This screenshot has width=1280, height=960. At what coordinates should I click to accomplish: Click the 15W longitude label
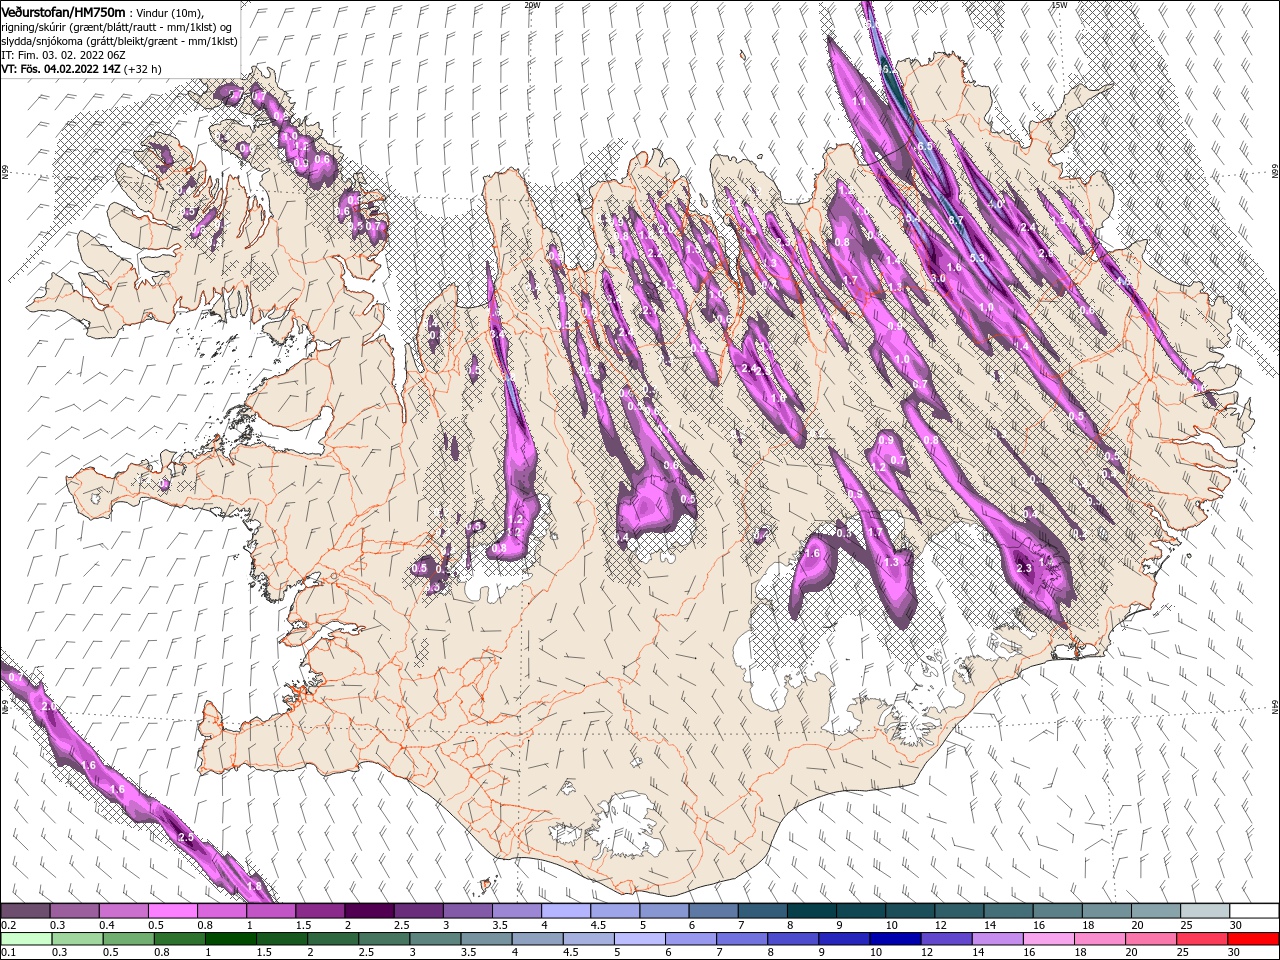[1059, 5]
